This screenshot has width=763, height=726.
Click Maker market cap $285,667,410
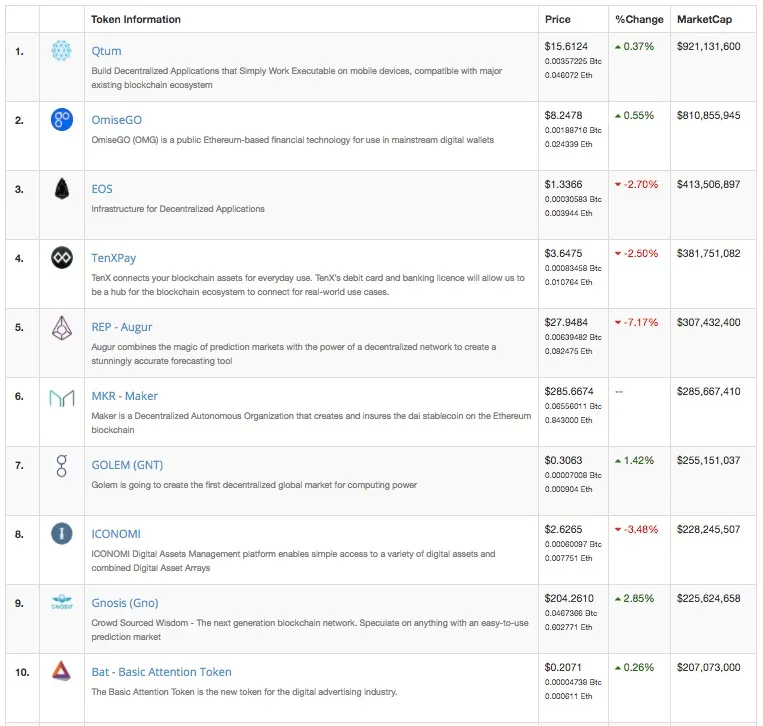708,391
